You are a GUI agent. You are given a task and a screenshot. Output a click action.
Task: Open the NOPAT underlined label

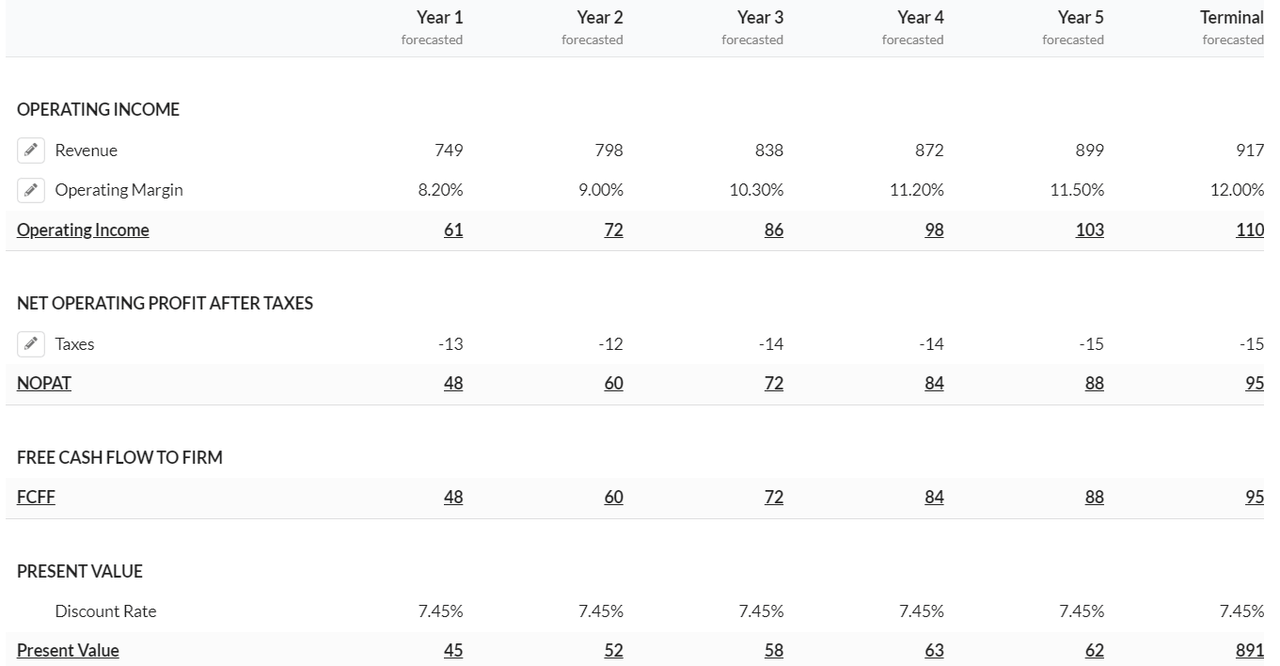click(44, 383)
